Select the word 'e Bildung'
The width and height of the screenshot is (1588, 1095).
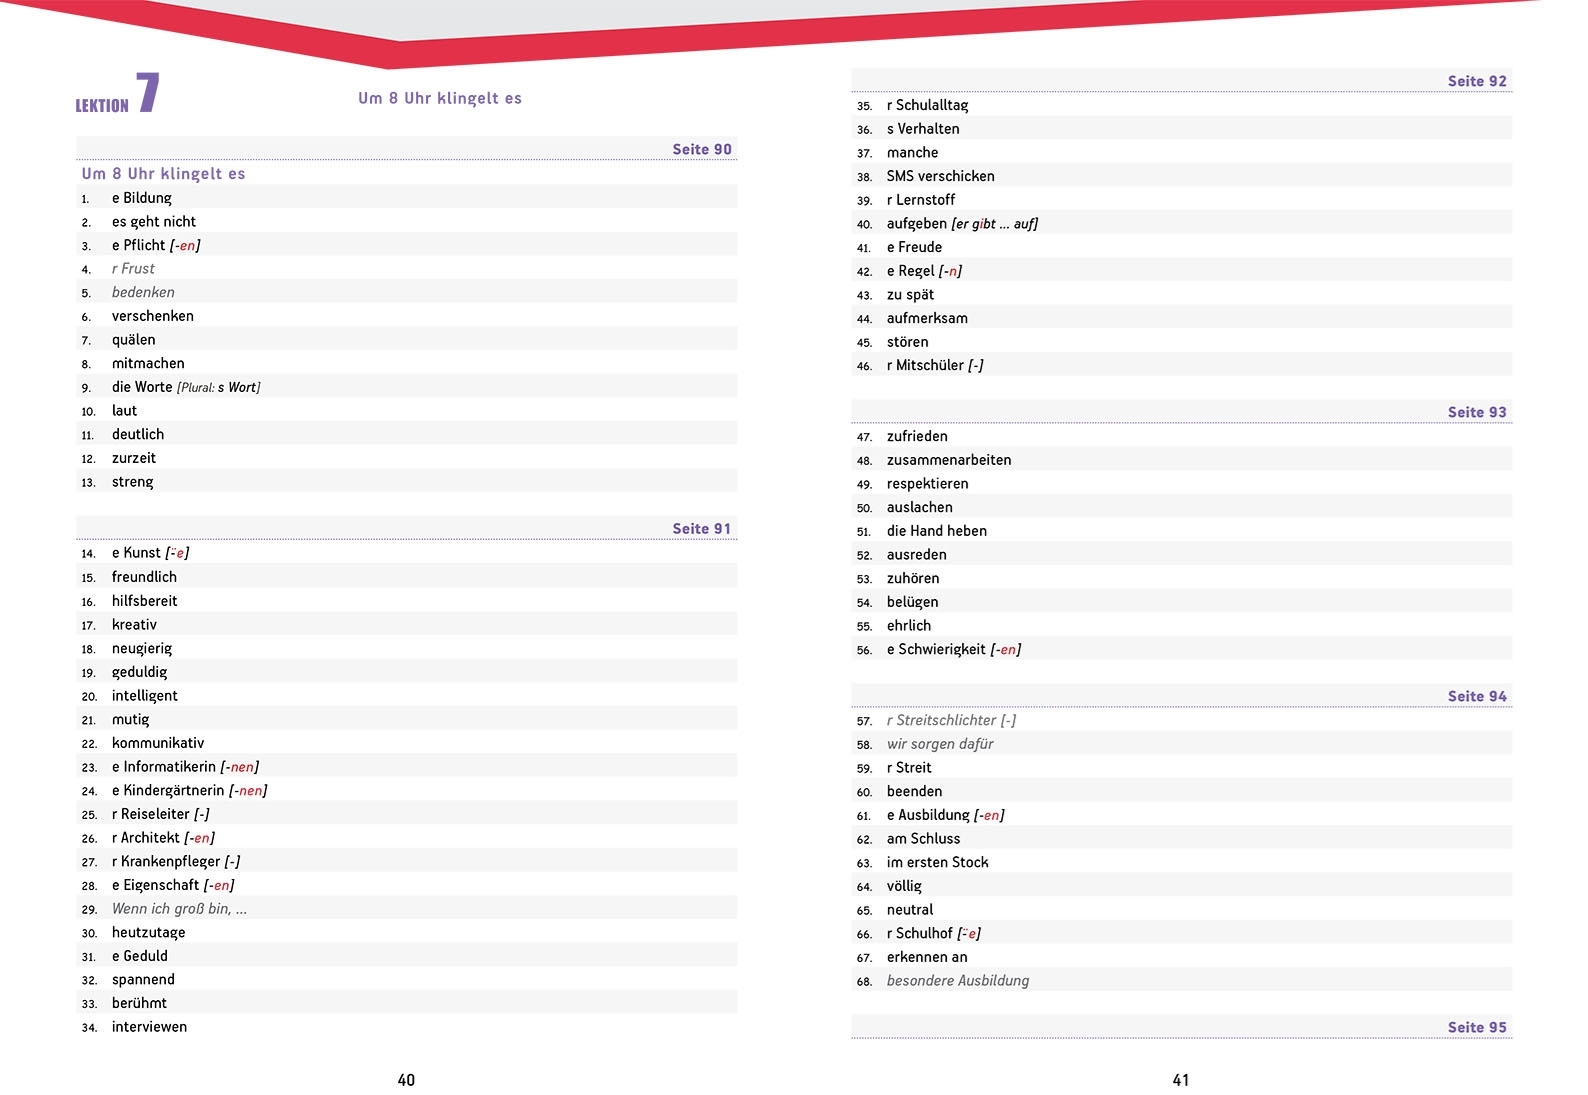pyautogui.click(x=141, y=198)
